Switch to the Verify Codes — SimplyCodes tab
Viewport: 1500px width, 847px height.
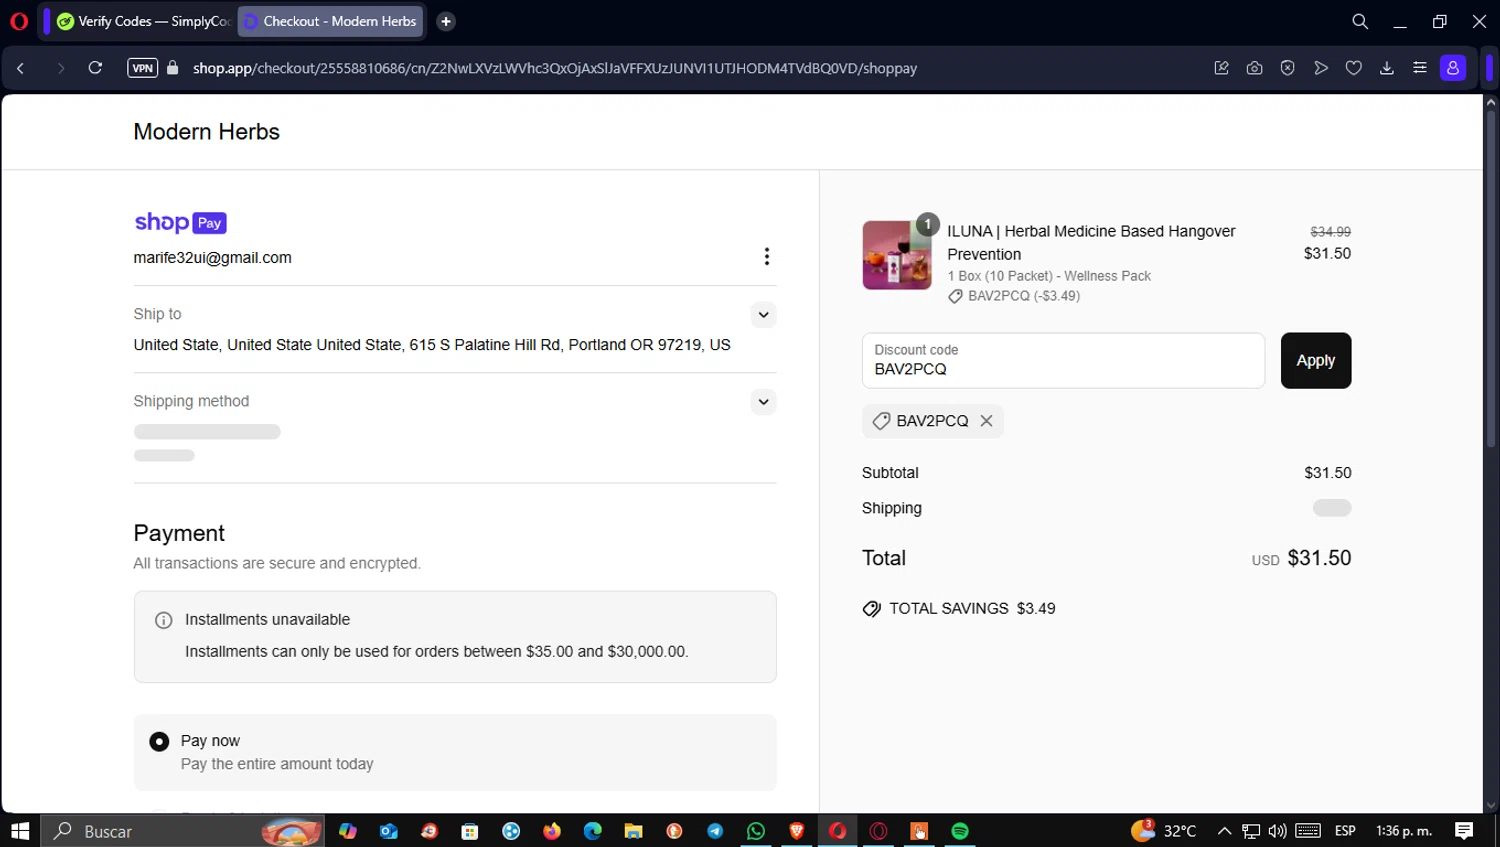coord(142,21)
